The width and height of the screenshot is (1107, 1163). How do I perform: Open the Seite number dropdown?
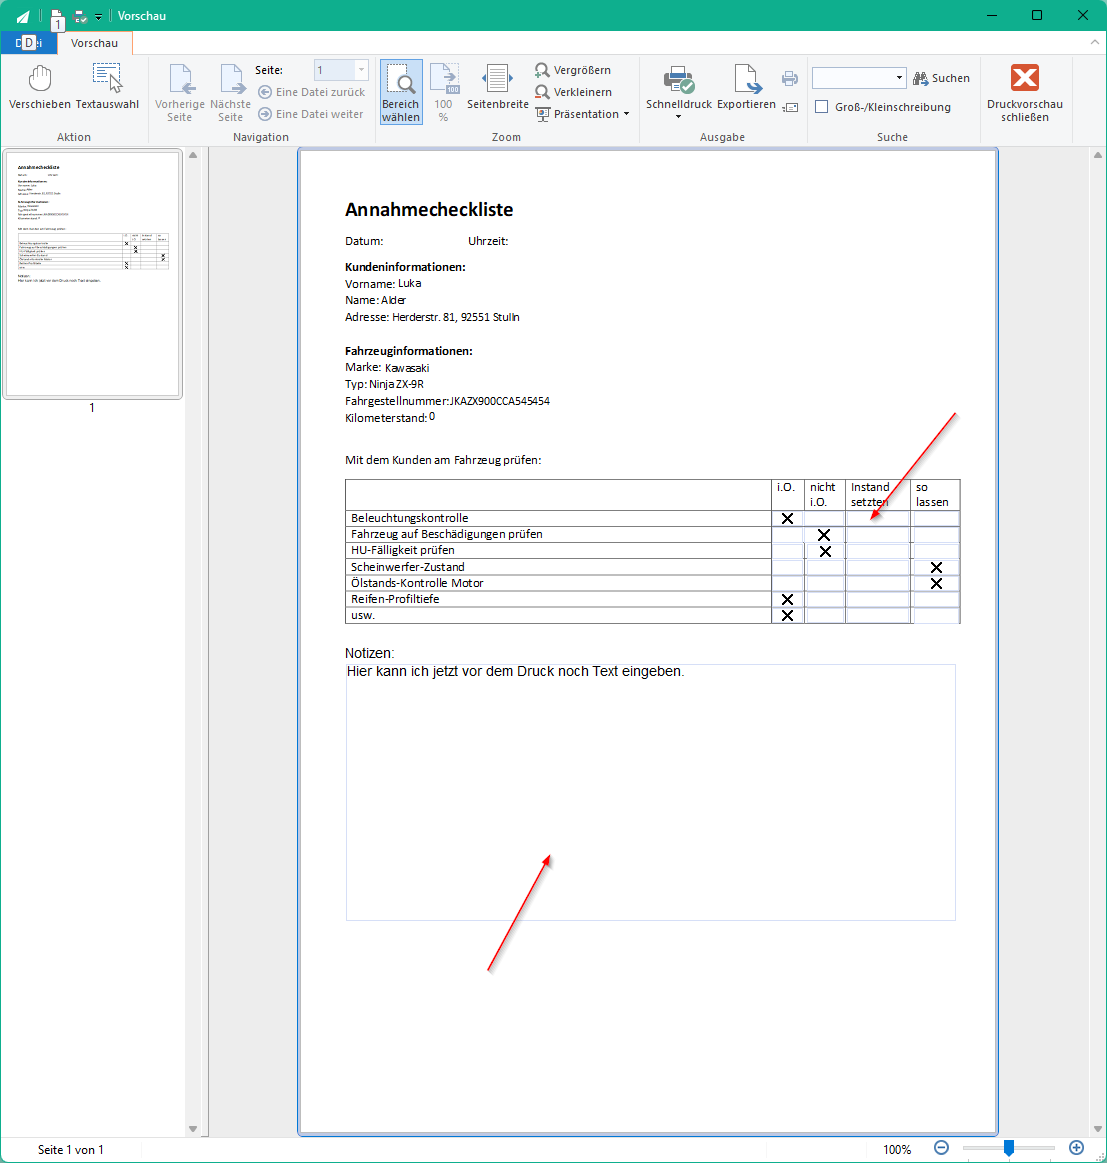tap(361, 70)
